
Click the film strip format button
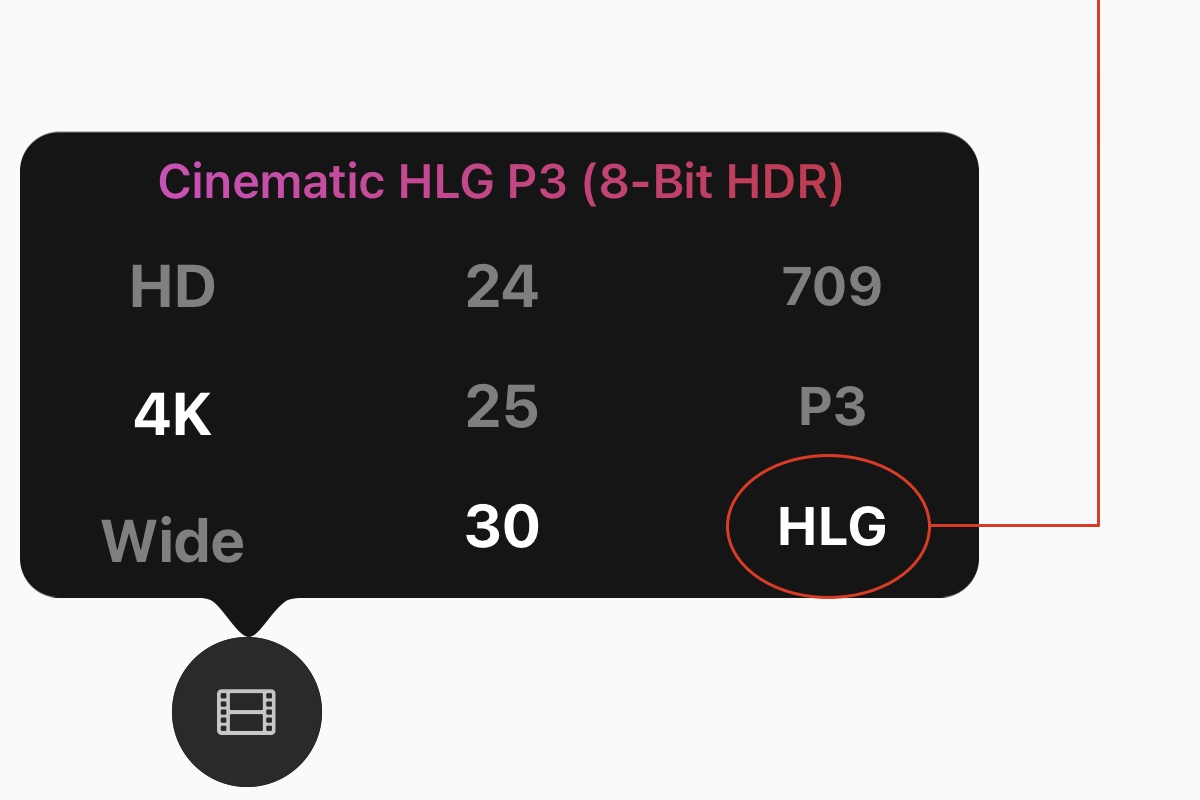247,712
